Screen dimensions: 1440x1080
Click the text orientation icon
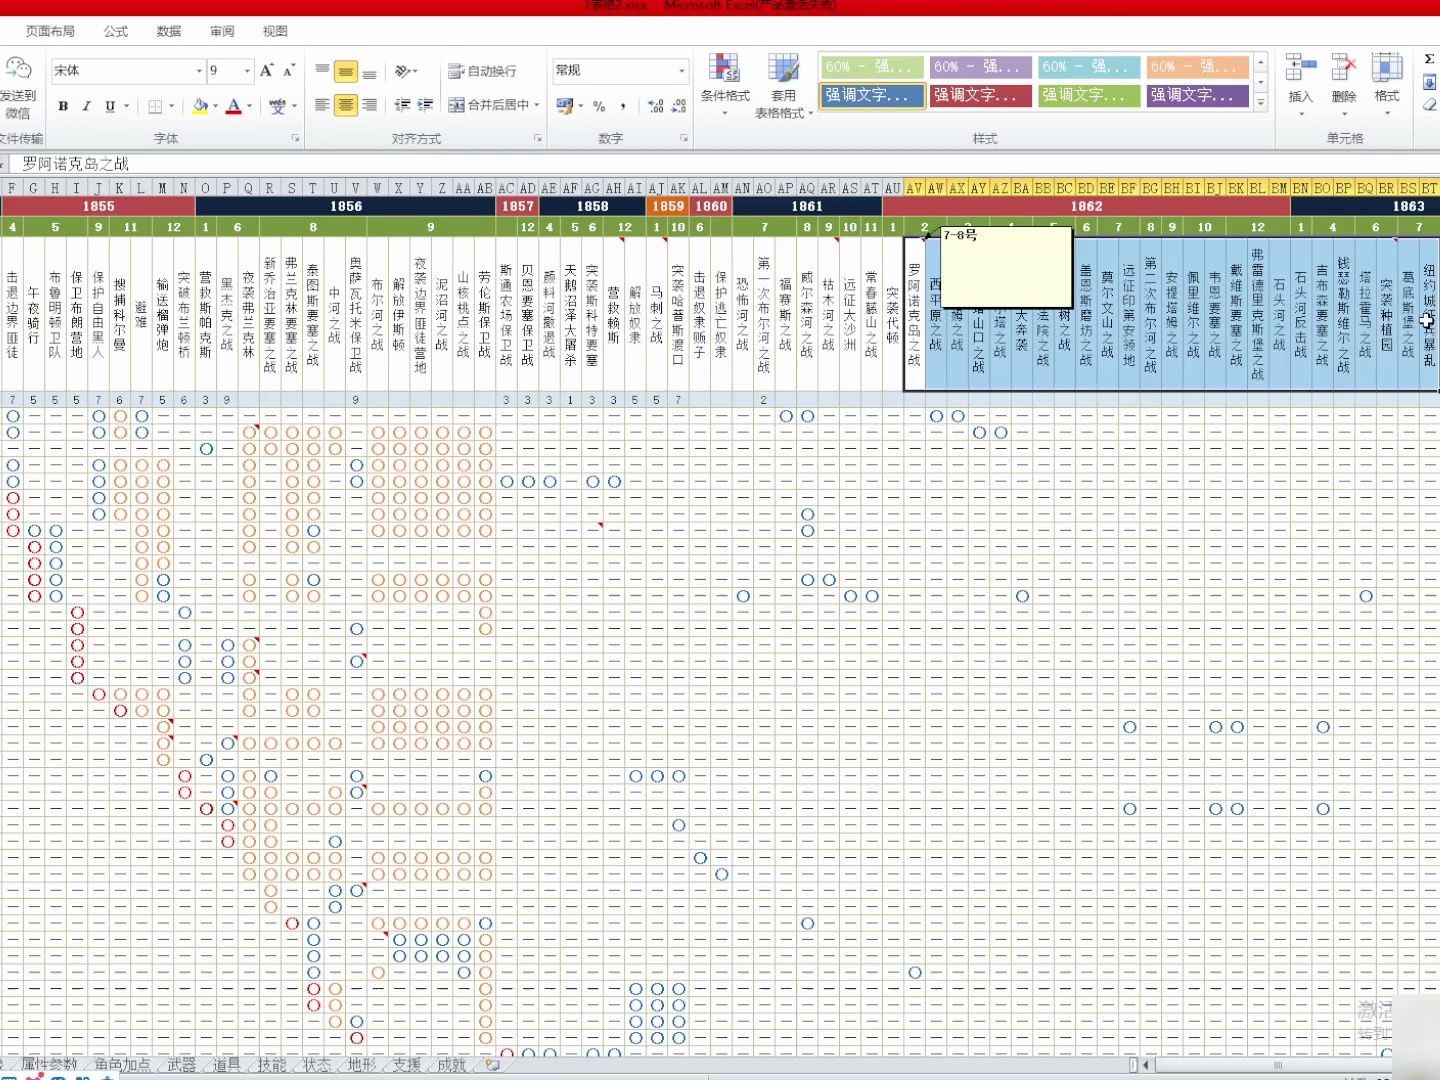pos(403,71)
